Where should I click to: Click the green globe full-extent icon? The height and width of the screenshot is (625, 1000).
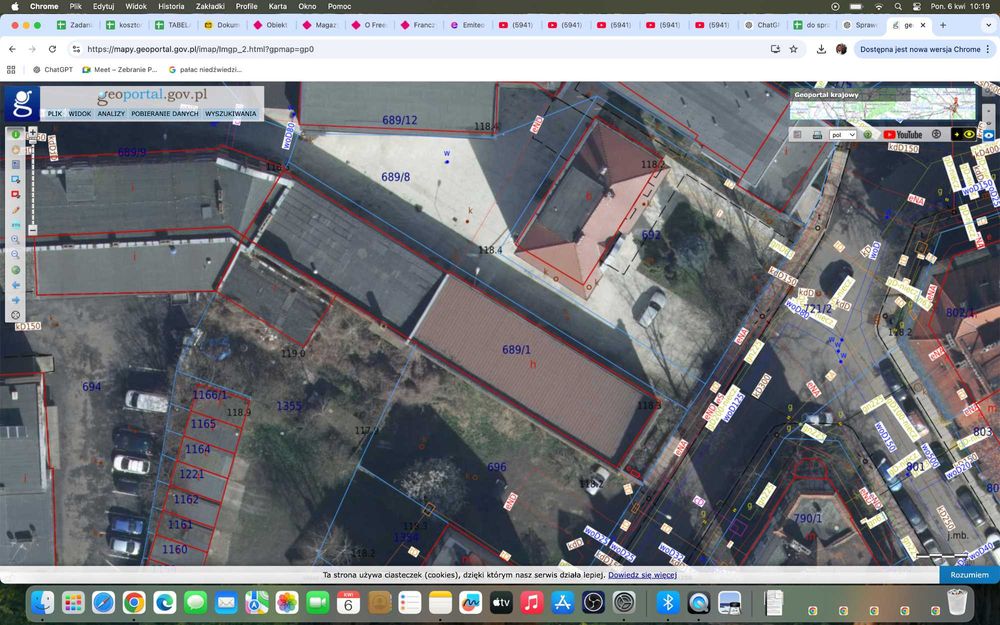coord(16,270)
